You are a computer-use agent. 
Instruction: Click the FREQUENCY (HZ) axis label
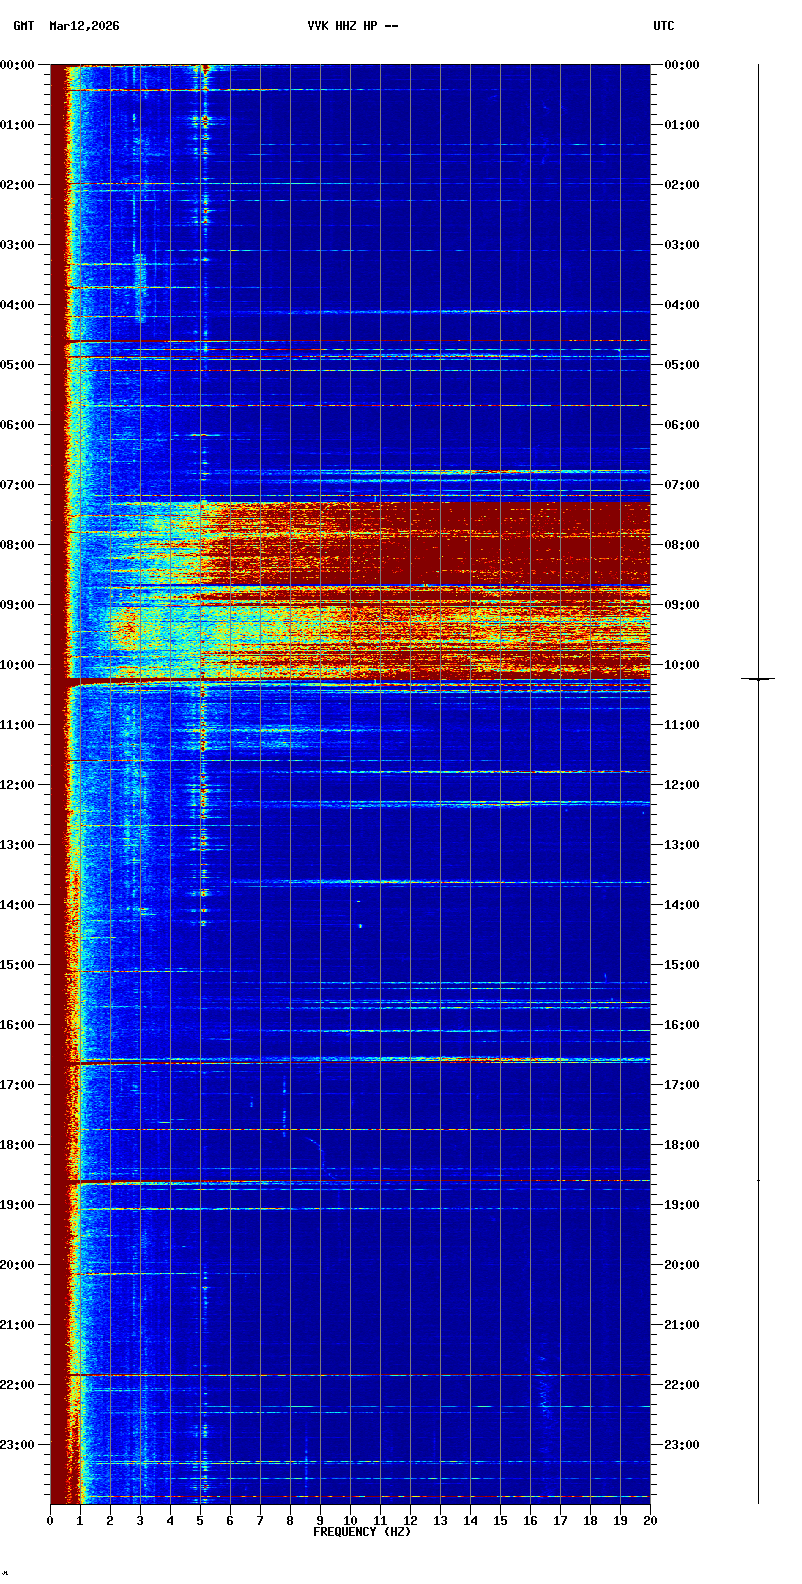point(362,1532)
